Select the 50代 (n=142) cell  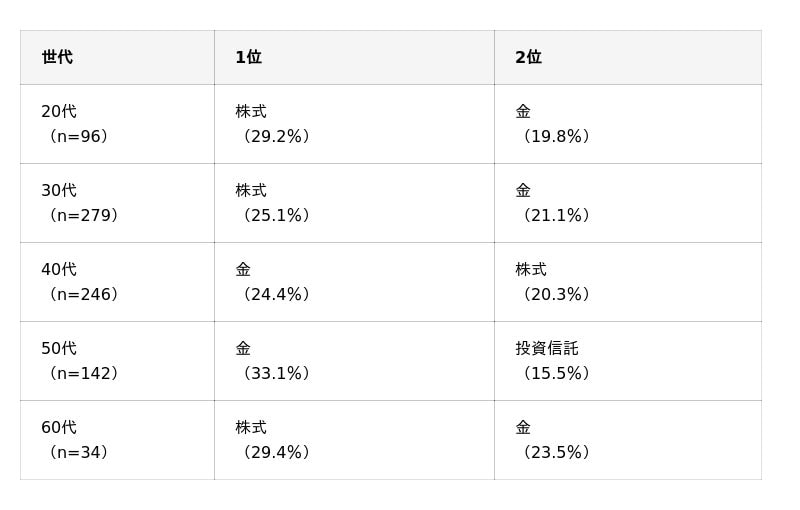[x=80, y=361]
